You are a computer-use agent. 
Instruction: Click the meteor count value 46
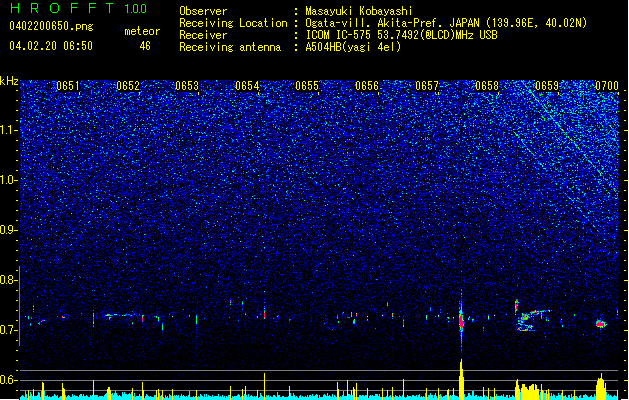pyautogui.click(x=145, y=46)
